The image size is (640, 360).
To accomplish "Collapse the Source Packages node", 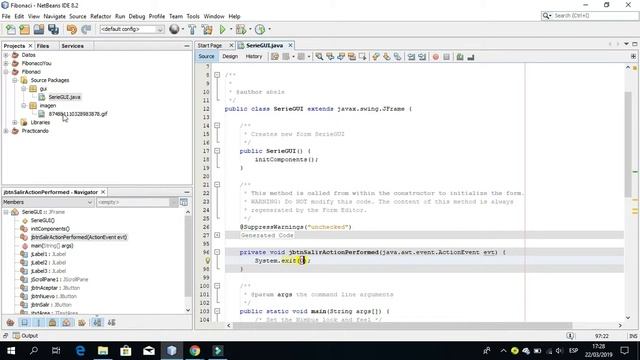I will point(15,80).
